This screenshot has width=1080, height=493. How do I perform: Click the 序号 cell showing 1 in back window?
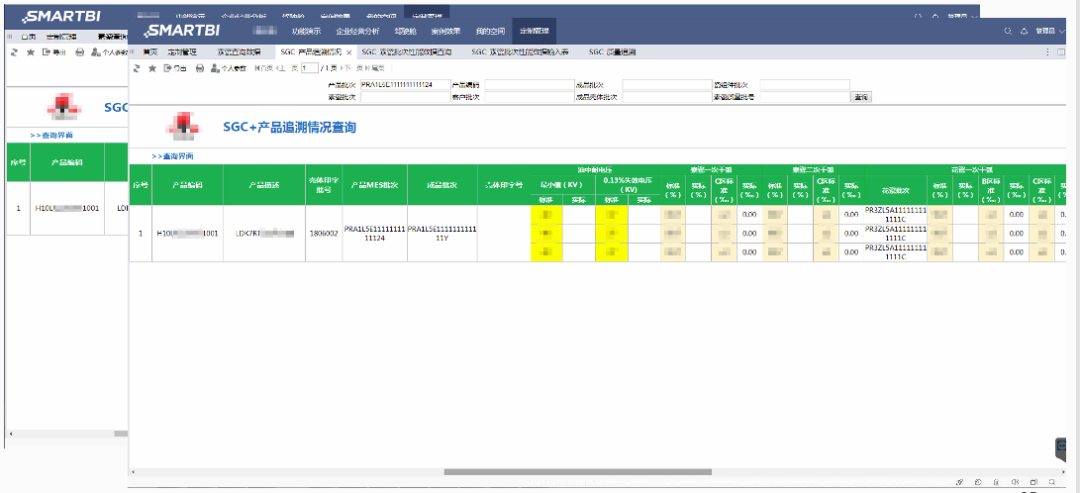(18, 207)
